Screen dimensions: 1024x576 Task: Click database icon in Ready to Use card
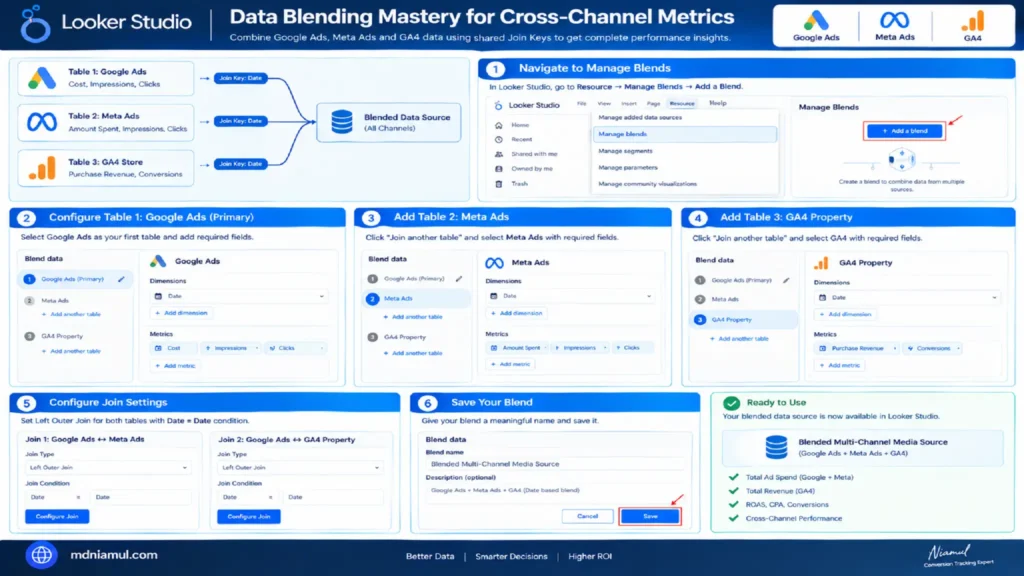pos(776,447)
